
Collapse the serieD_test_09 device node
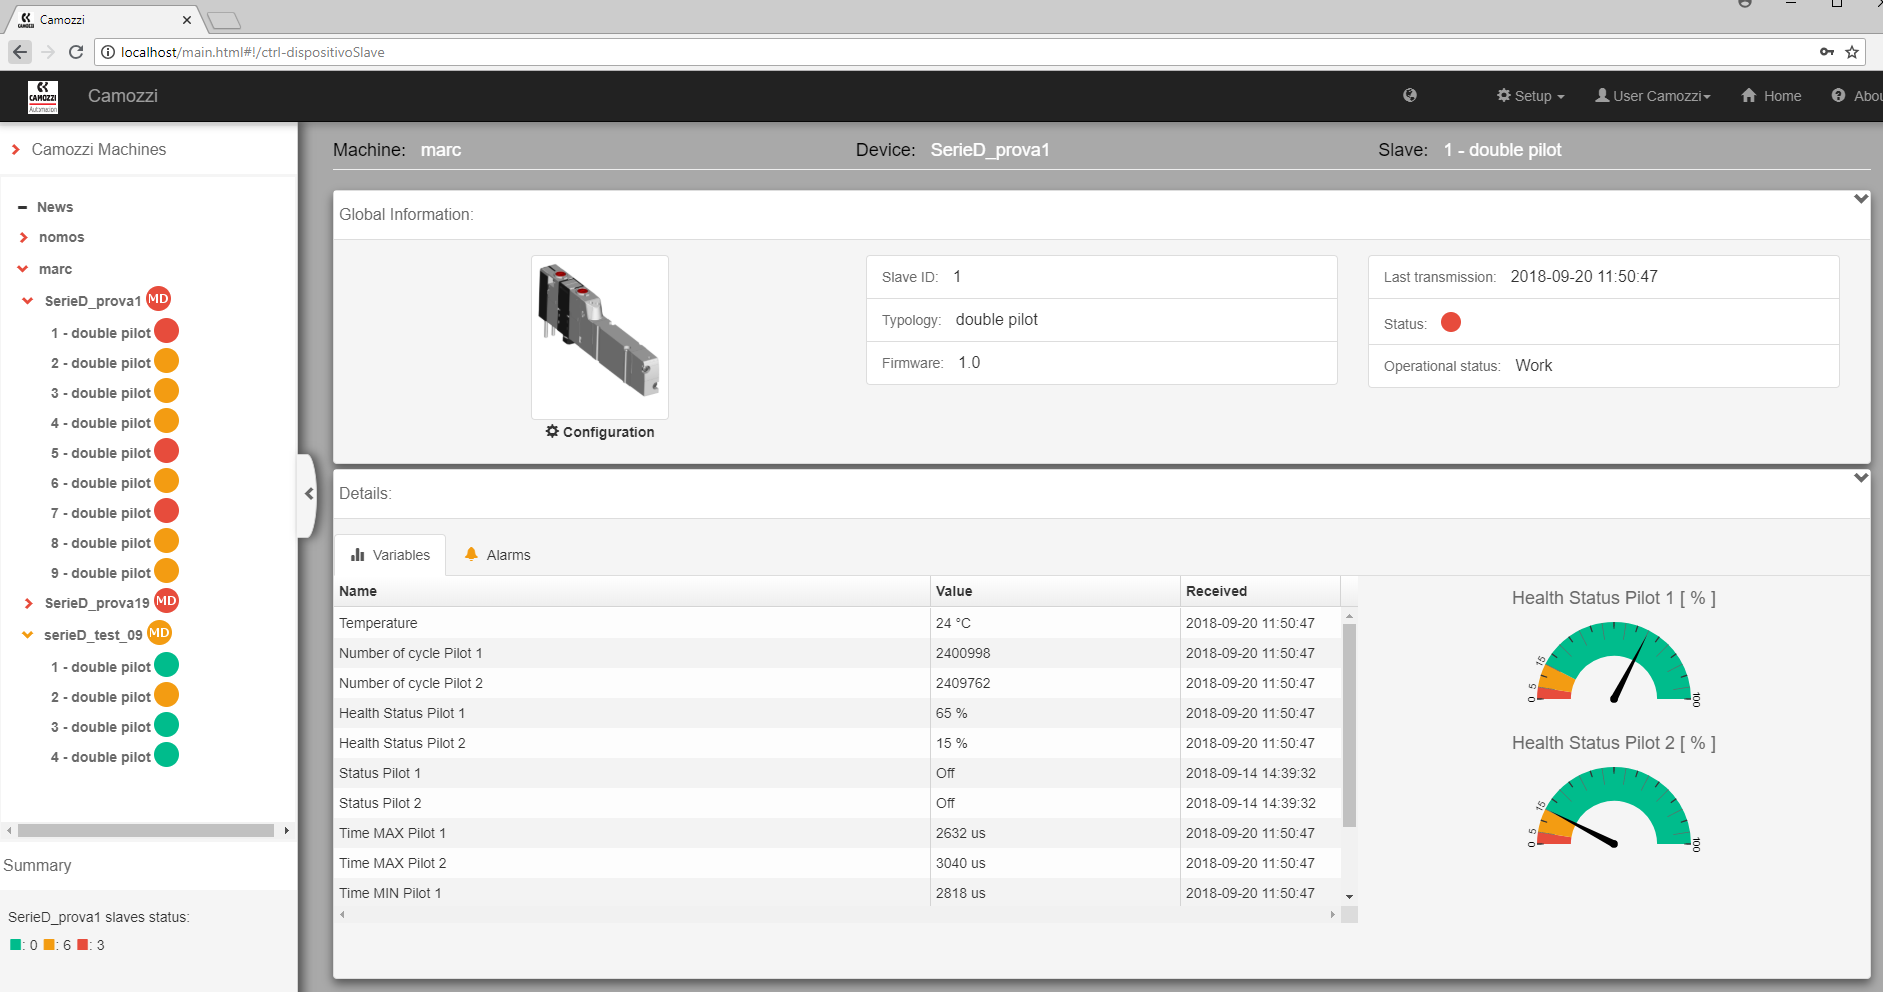pos(28,635)
